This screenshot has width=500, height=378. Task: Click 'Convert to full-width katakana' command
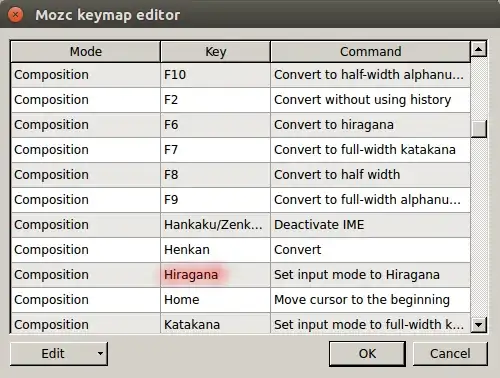point(370,150)
